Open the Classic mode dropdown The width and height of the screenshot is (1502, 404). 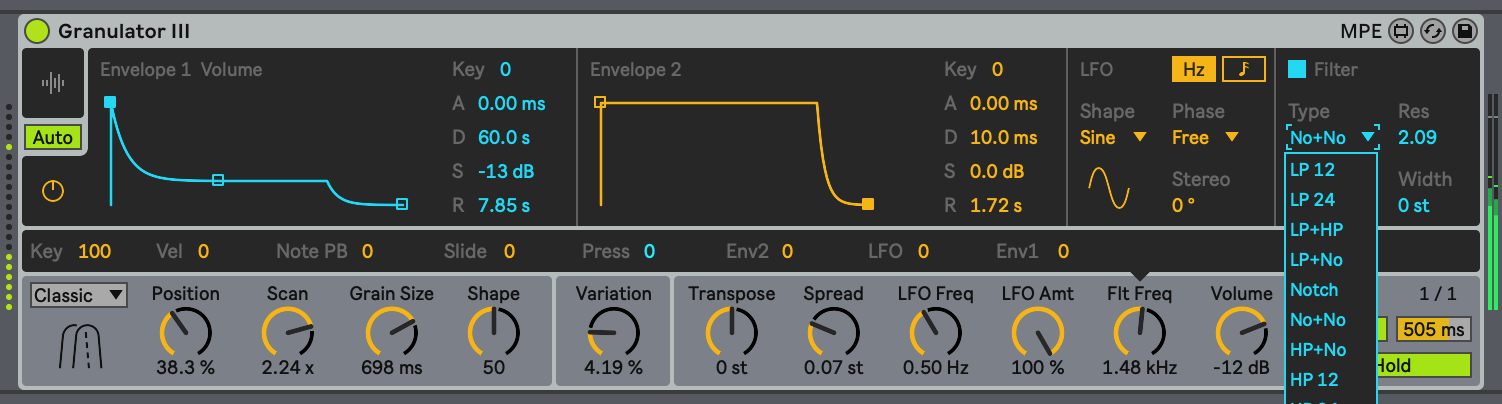[x=79, y=295]
